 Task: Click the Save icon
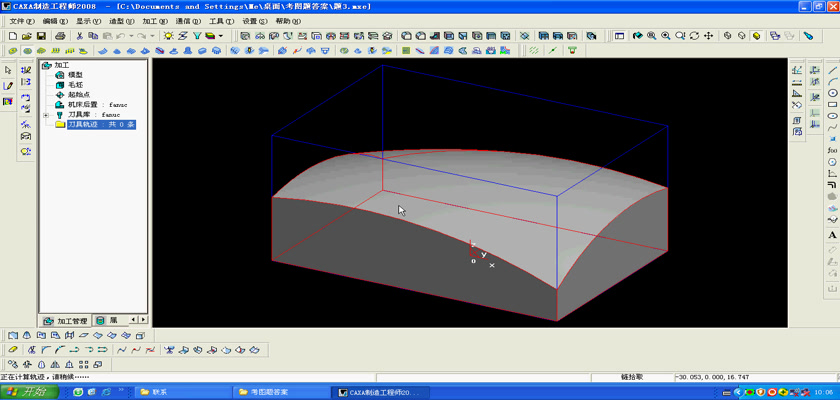41,36
